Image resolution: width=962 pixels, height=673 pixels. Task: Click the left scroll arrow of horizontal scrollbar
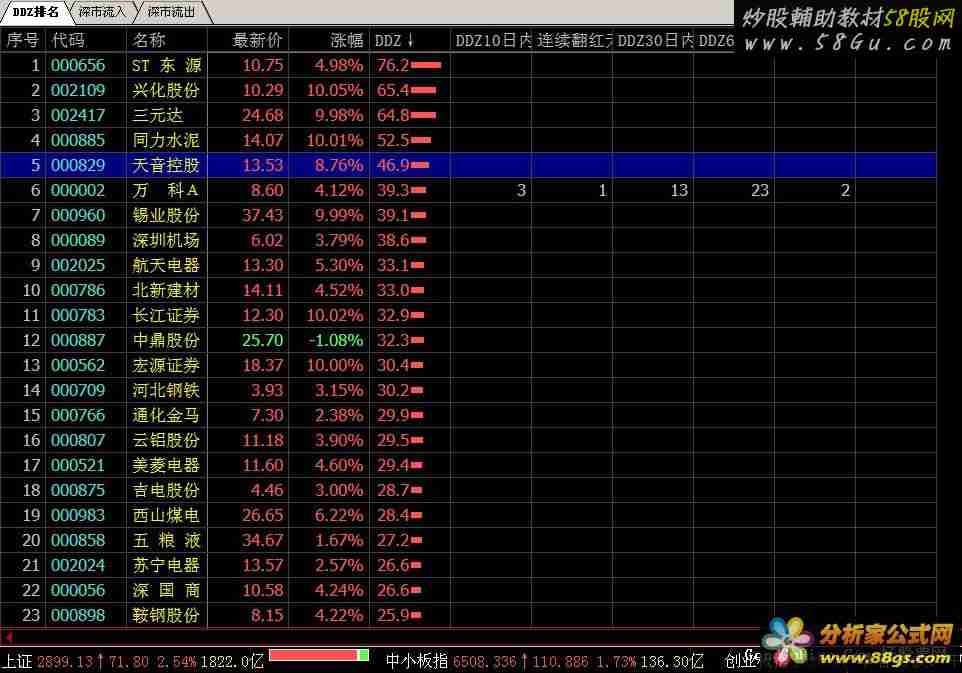pyautogui.click(x=8, y=637)
